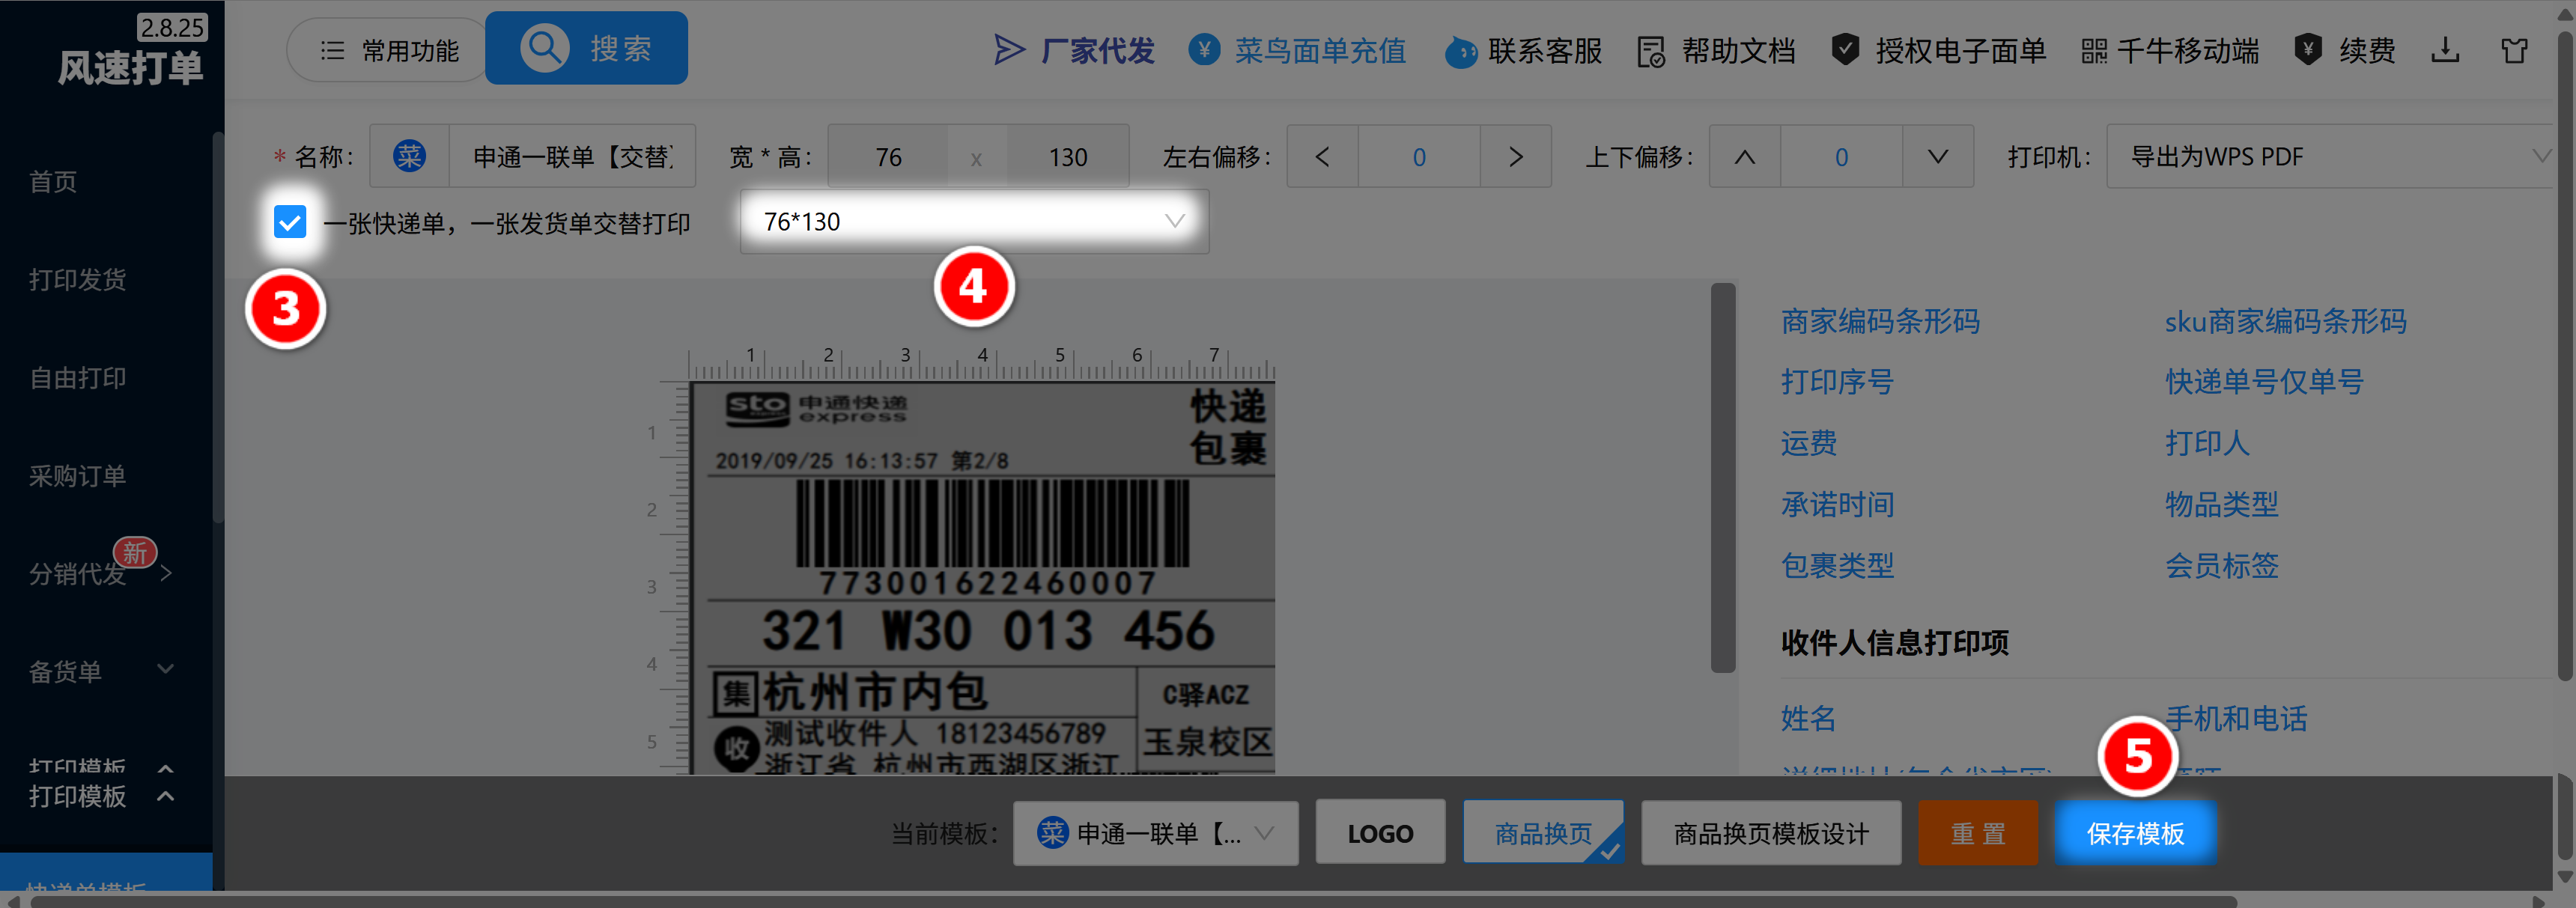Add 物品类型 print item
The width and height of the screenshot is (2576, 908).
(x=2221, y=504)
